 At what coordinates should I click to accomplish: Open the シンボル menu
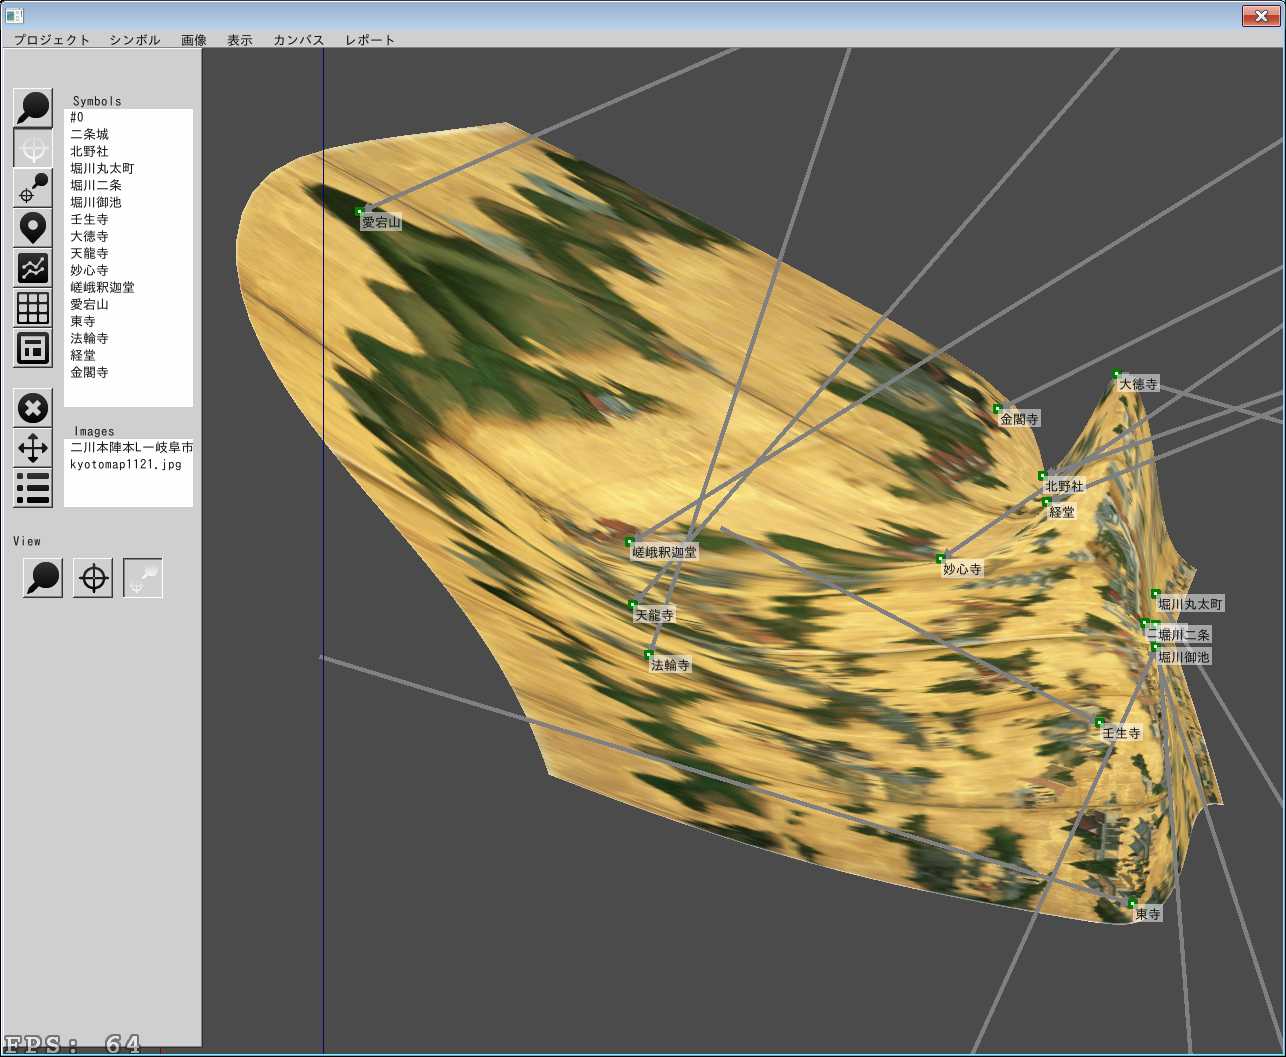[135, 40]
